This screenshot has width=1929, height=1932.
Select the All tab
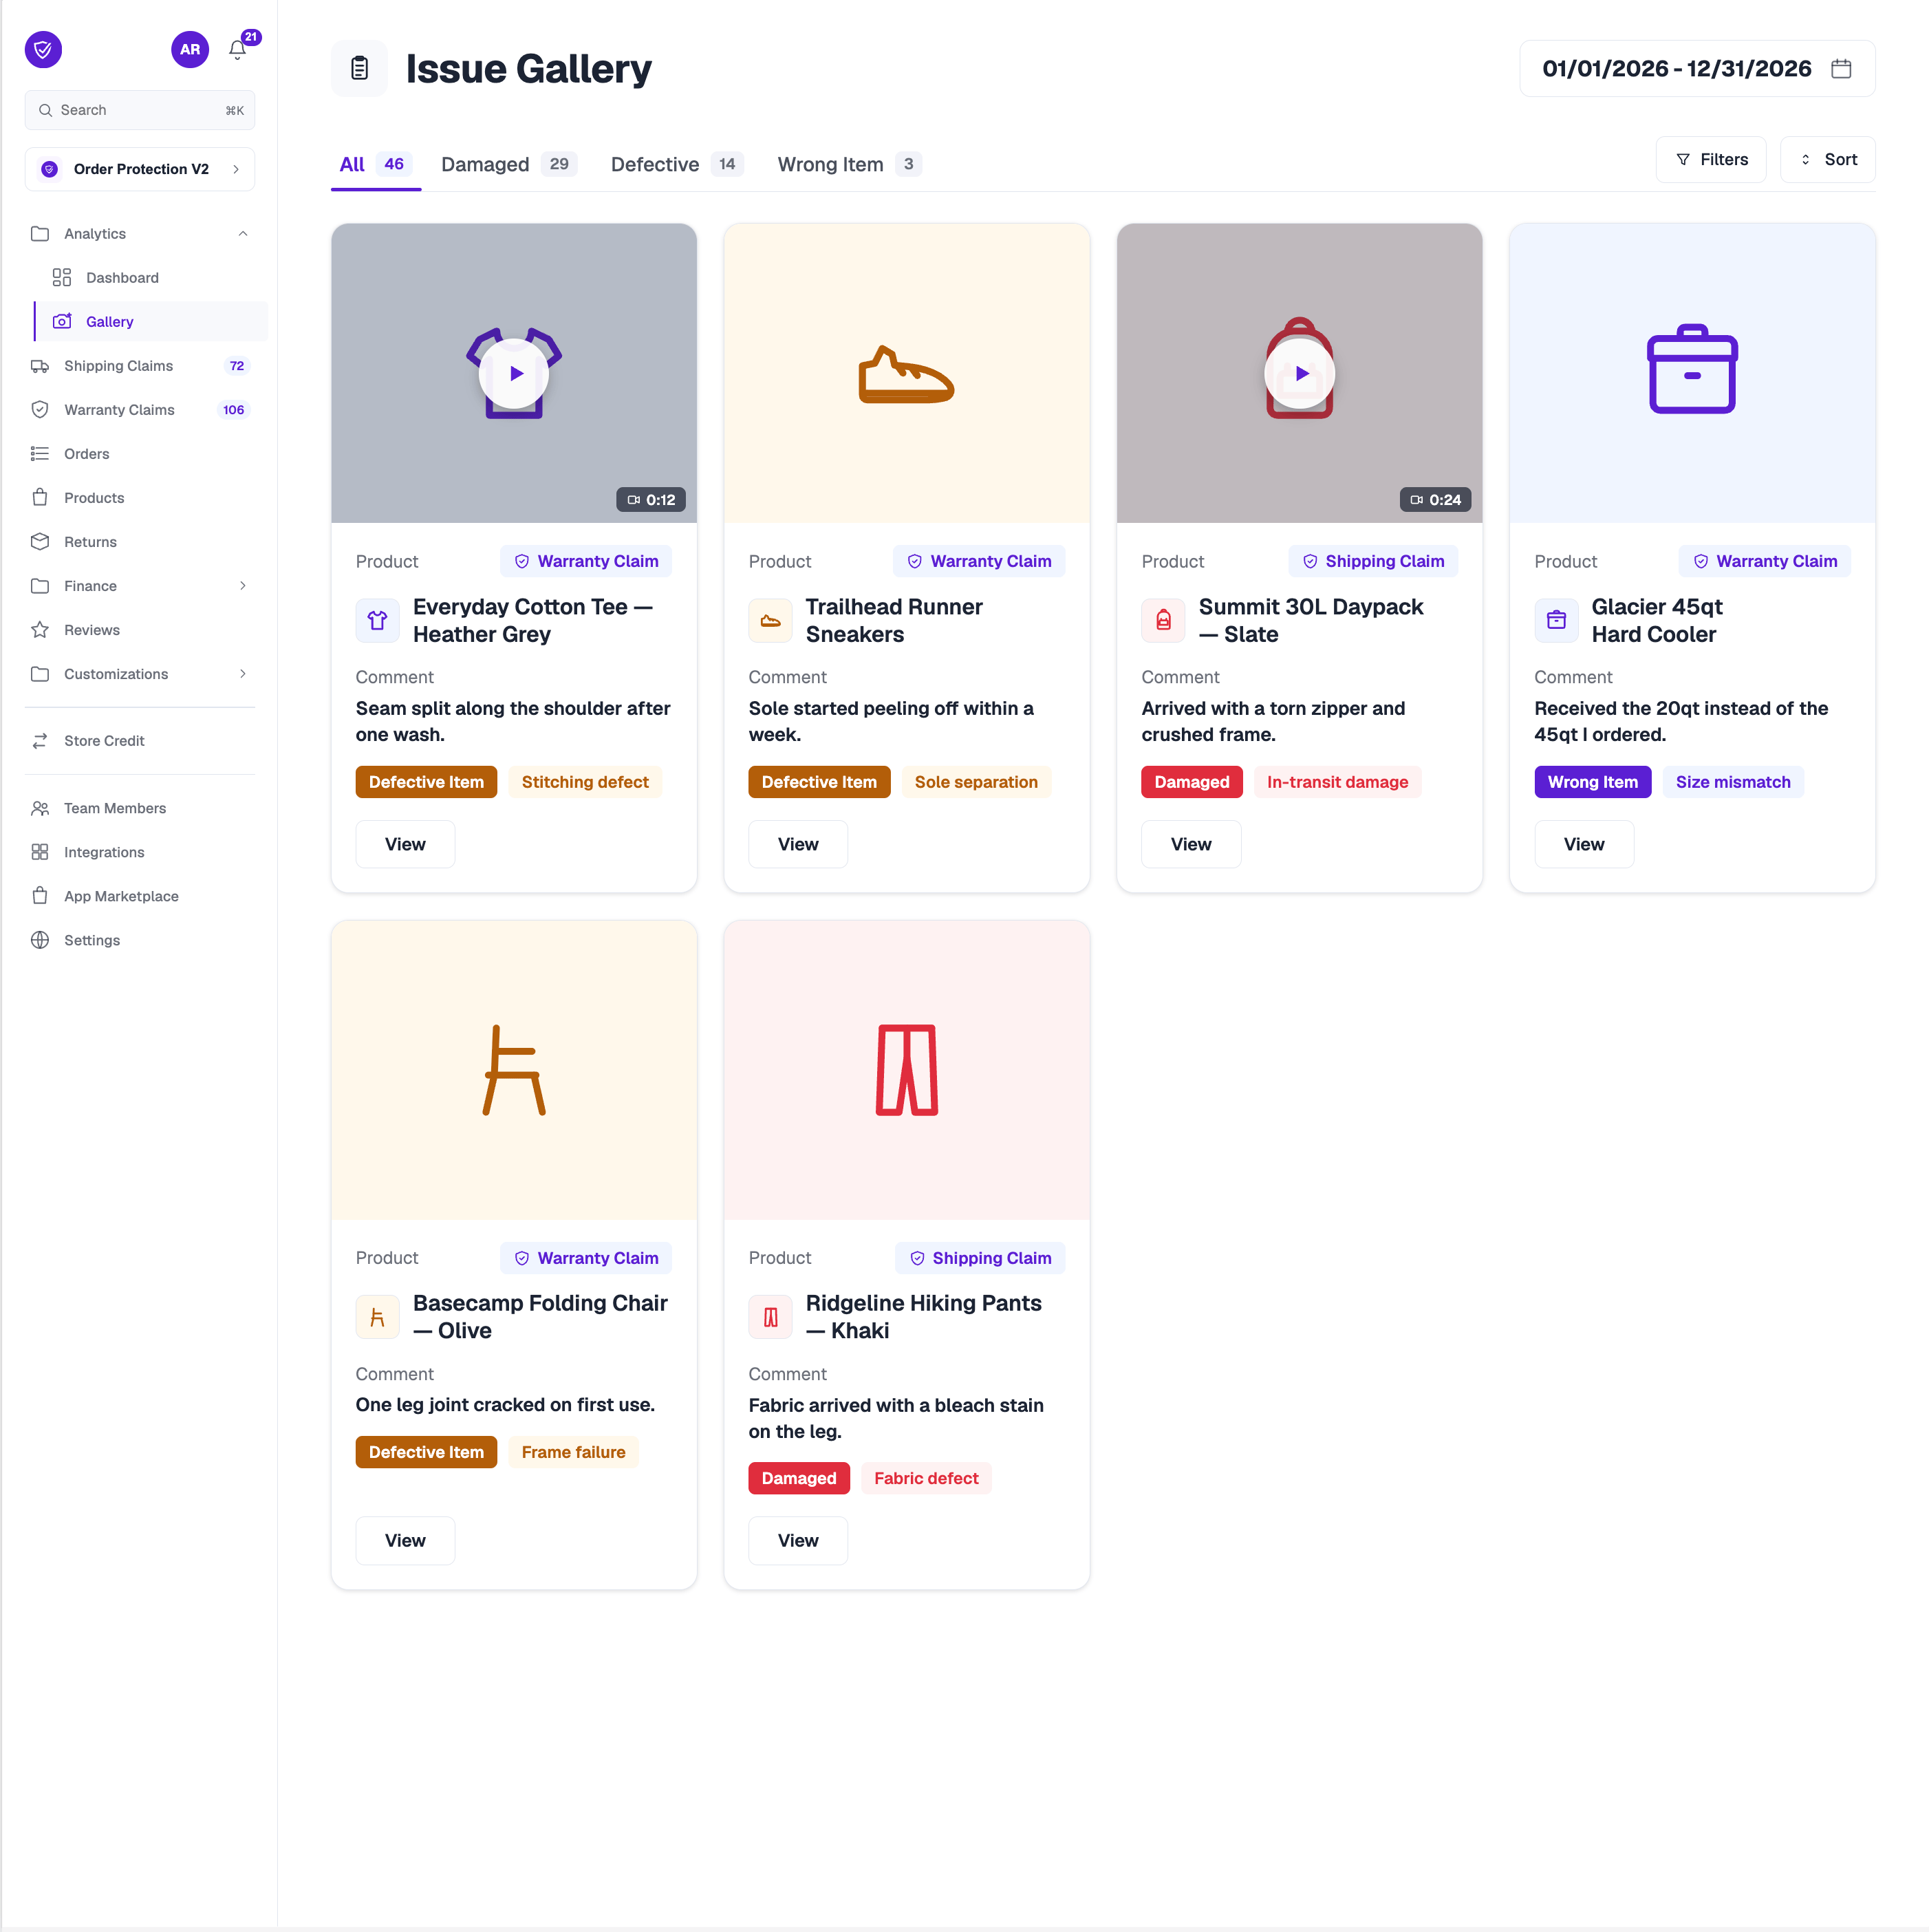click(x=375, y=164)
